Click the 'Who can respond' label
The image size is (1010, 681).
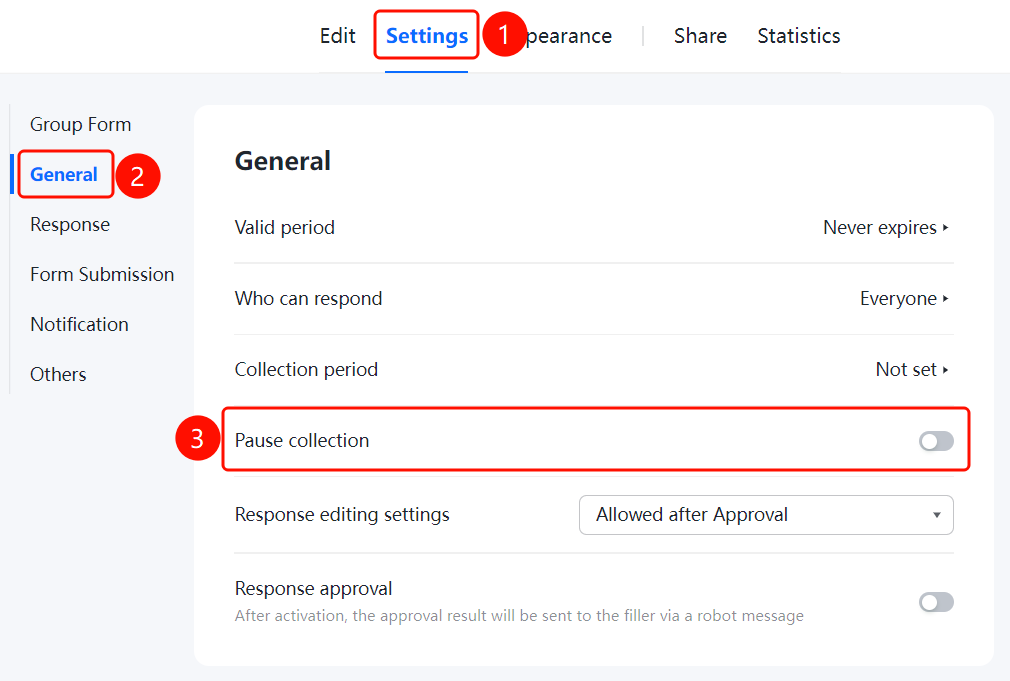309,298
